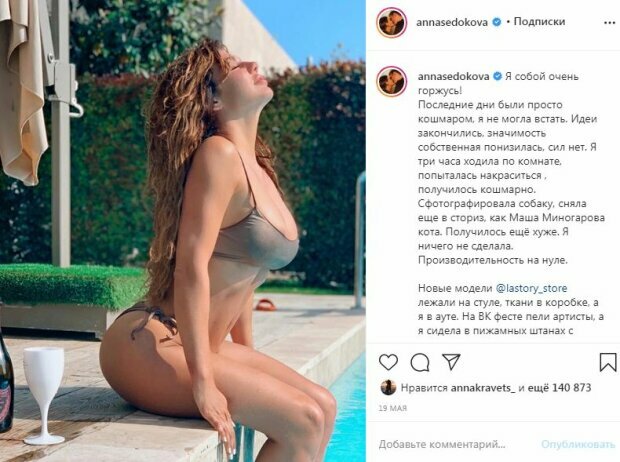Click the pool photo of the post
Viewport: 620px width, 462px height.
click(183, 231)
